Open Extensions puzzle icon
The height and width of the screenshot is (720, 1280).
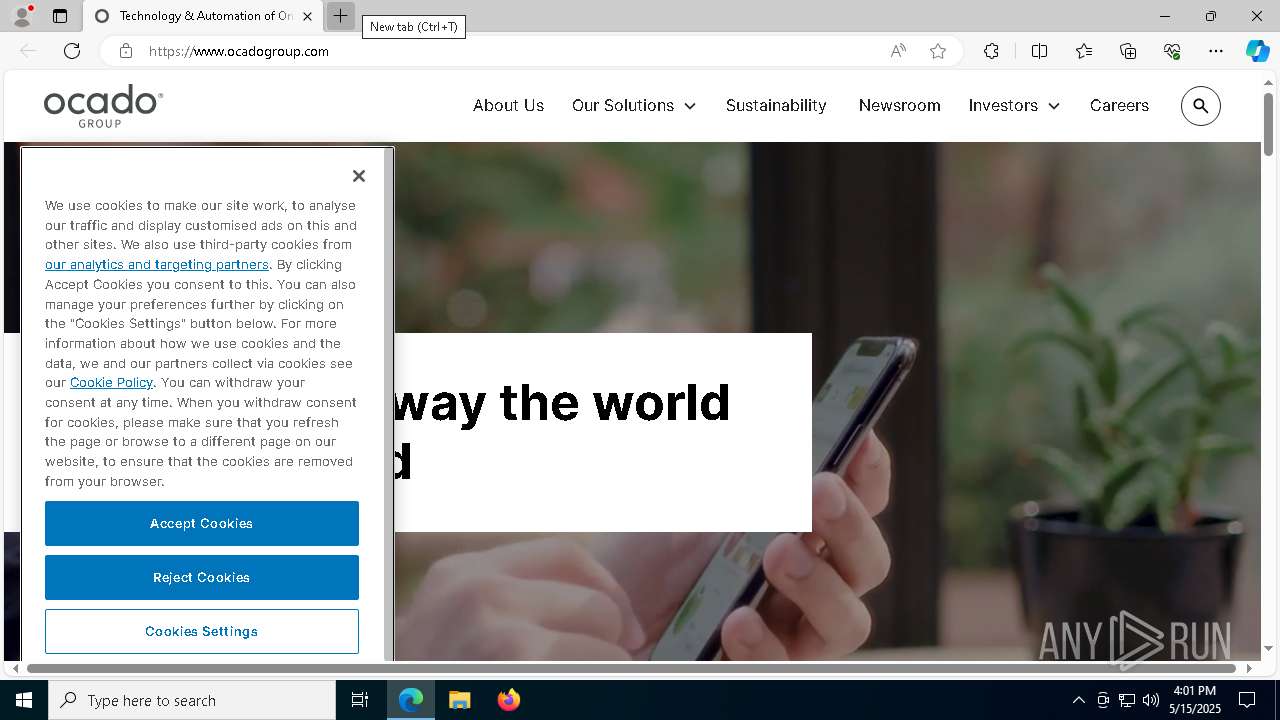(991, 51)
